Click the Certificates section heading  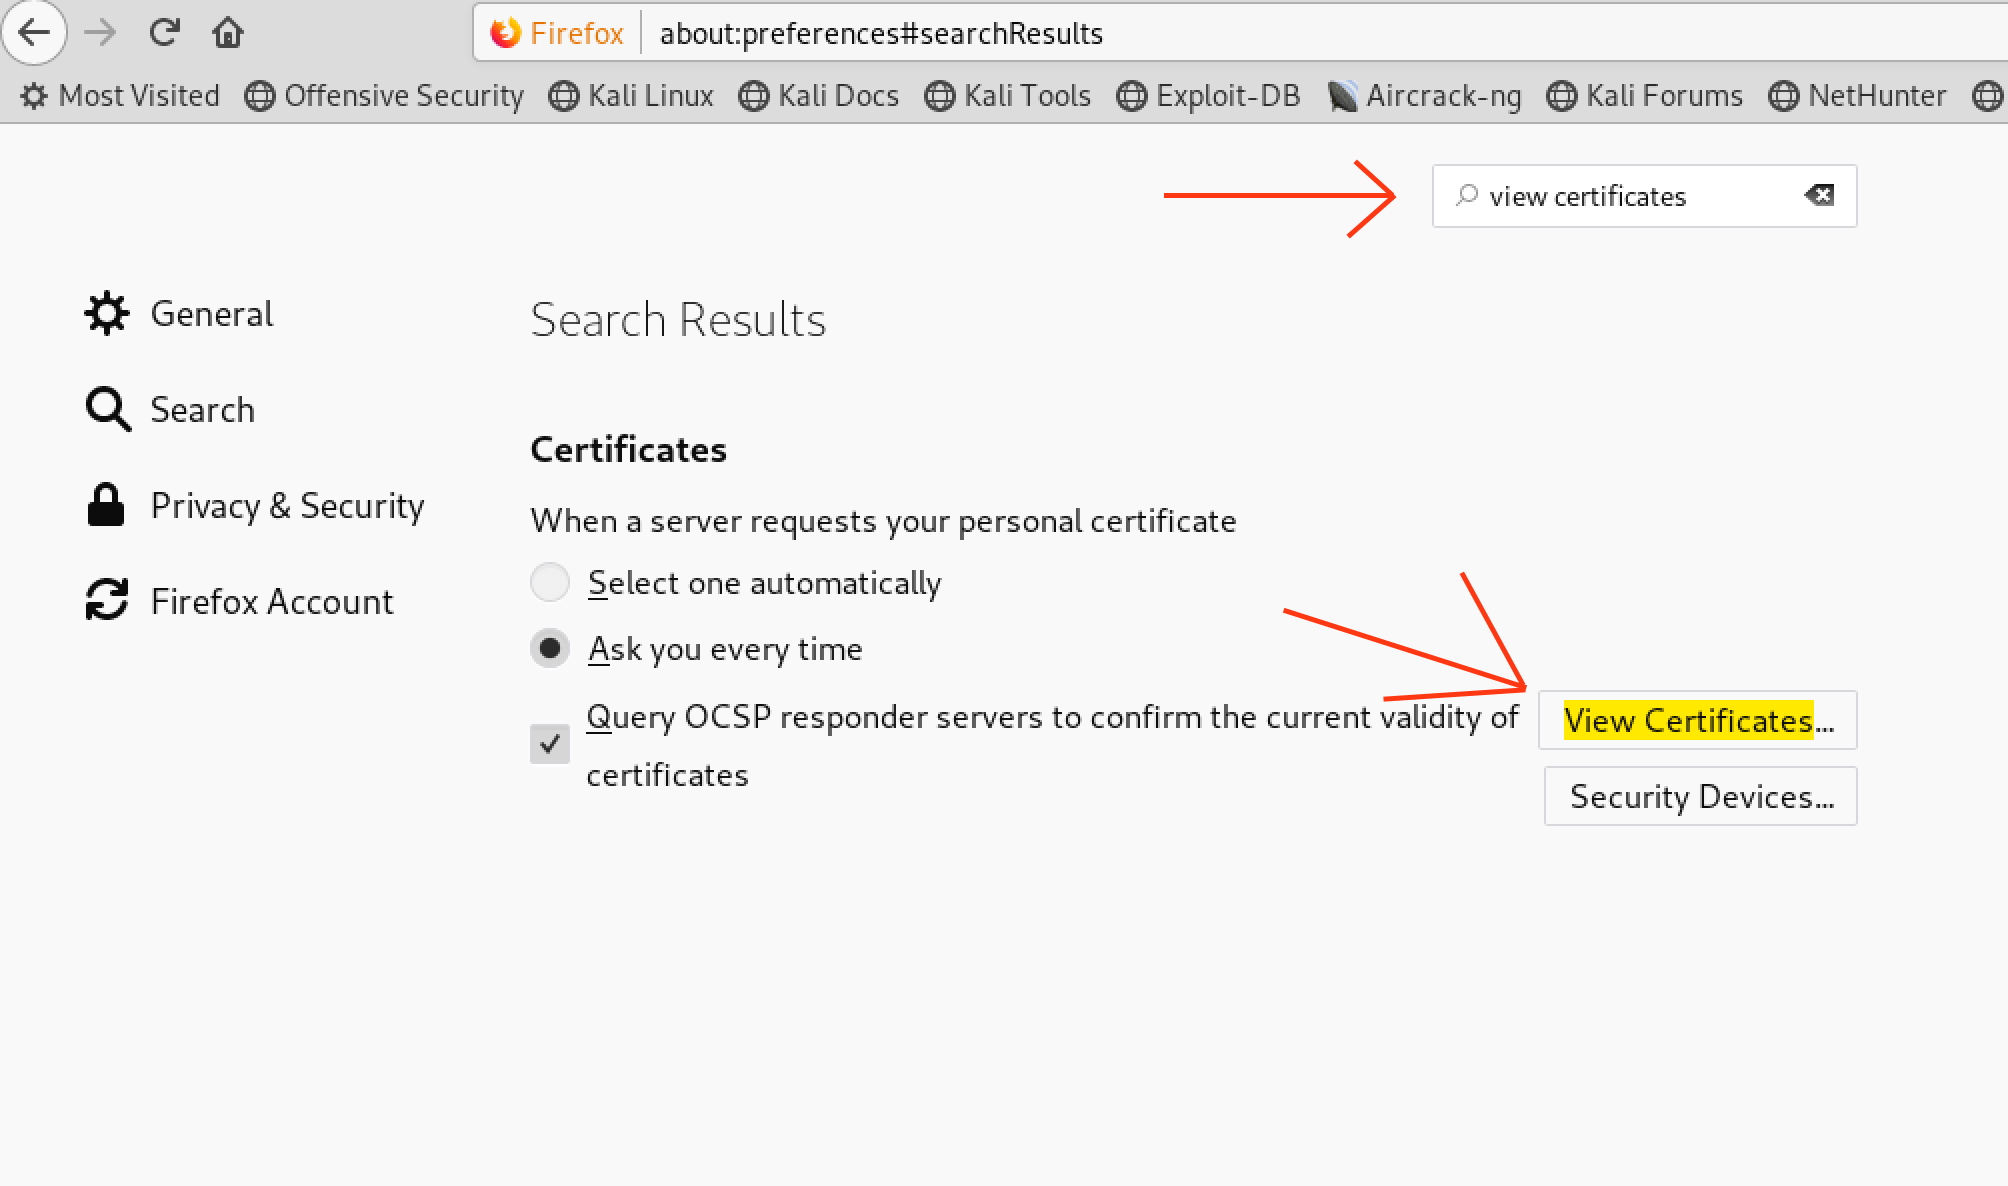click(628, 450)
